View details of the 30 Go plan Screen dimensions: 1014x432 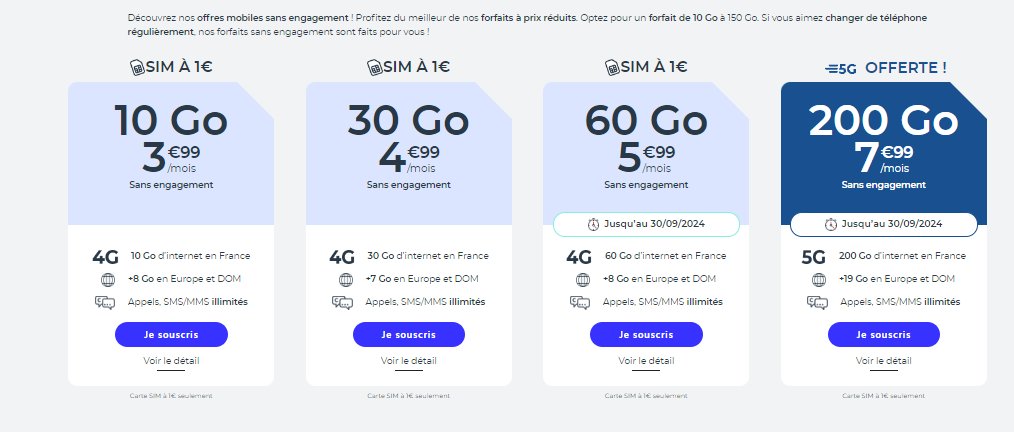tap(408, 361)
